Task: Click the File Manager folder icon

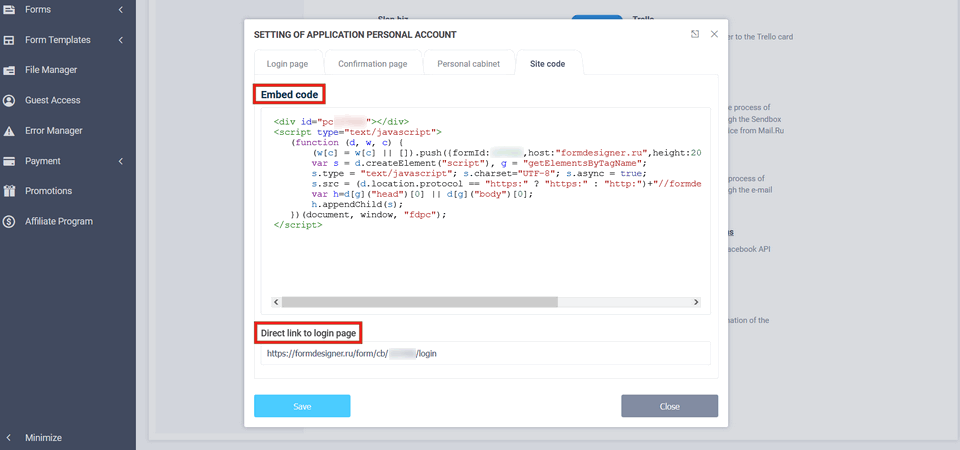Action: [x=9, y=70]
